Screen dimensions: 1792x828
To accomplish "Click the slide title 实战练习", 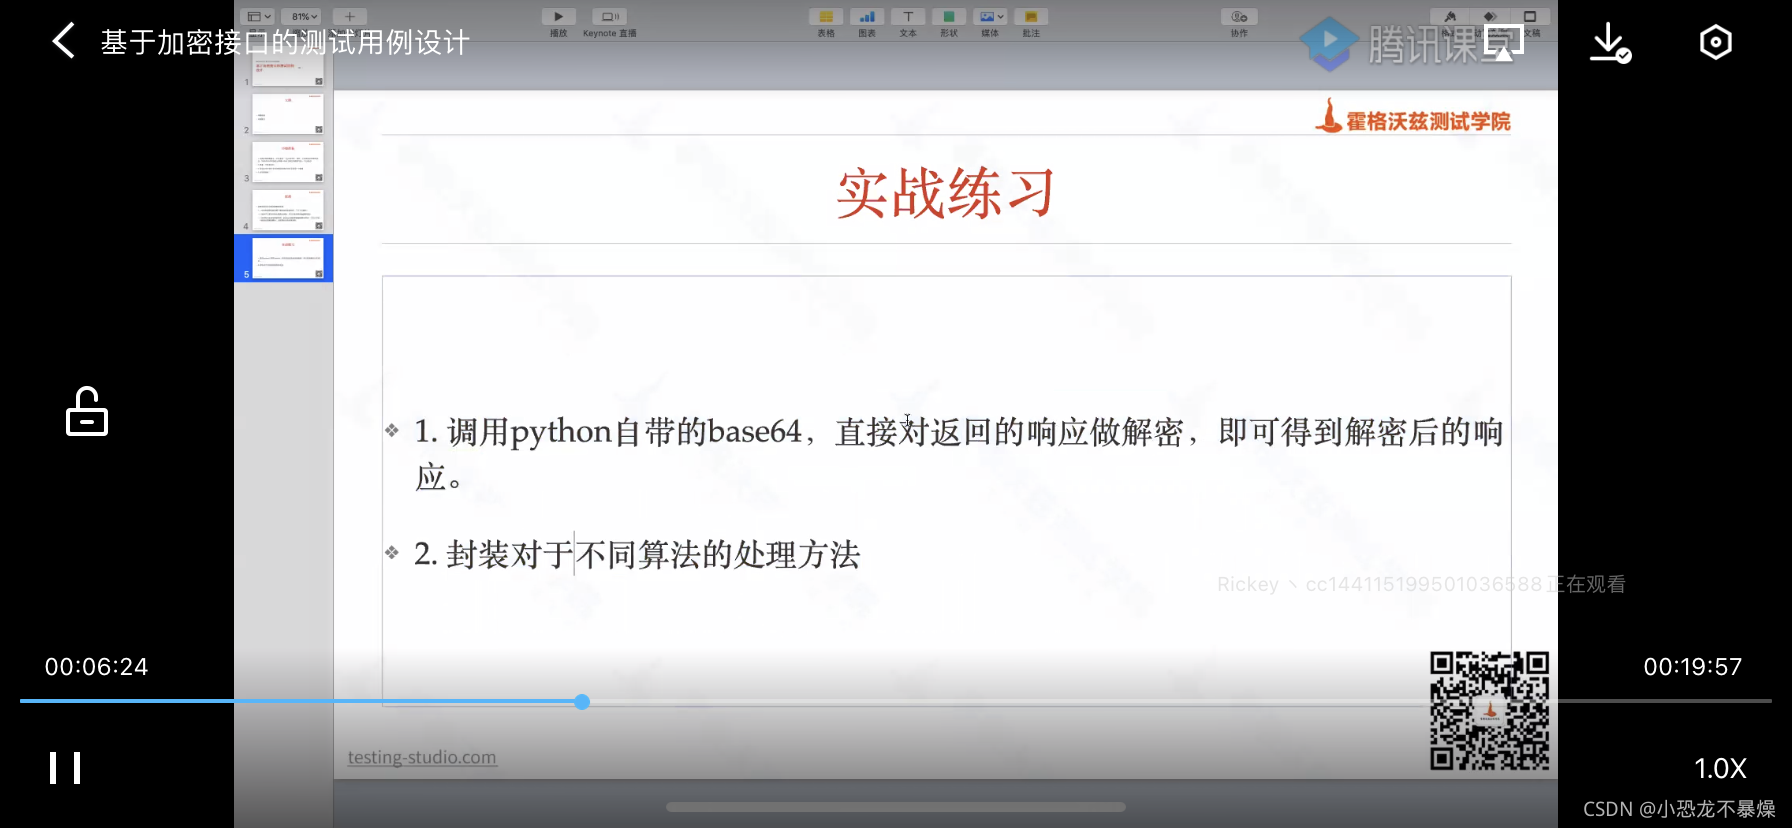I will point(945,193).
